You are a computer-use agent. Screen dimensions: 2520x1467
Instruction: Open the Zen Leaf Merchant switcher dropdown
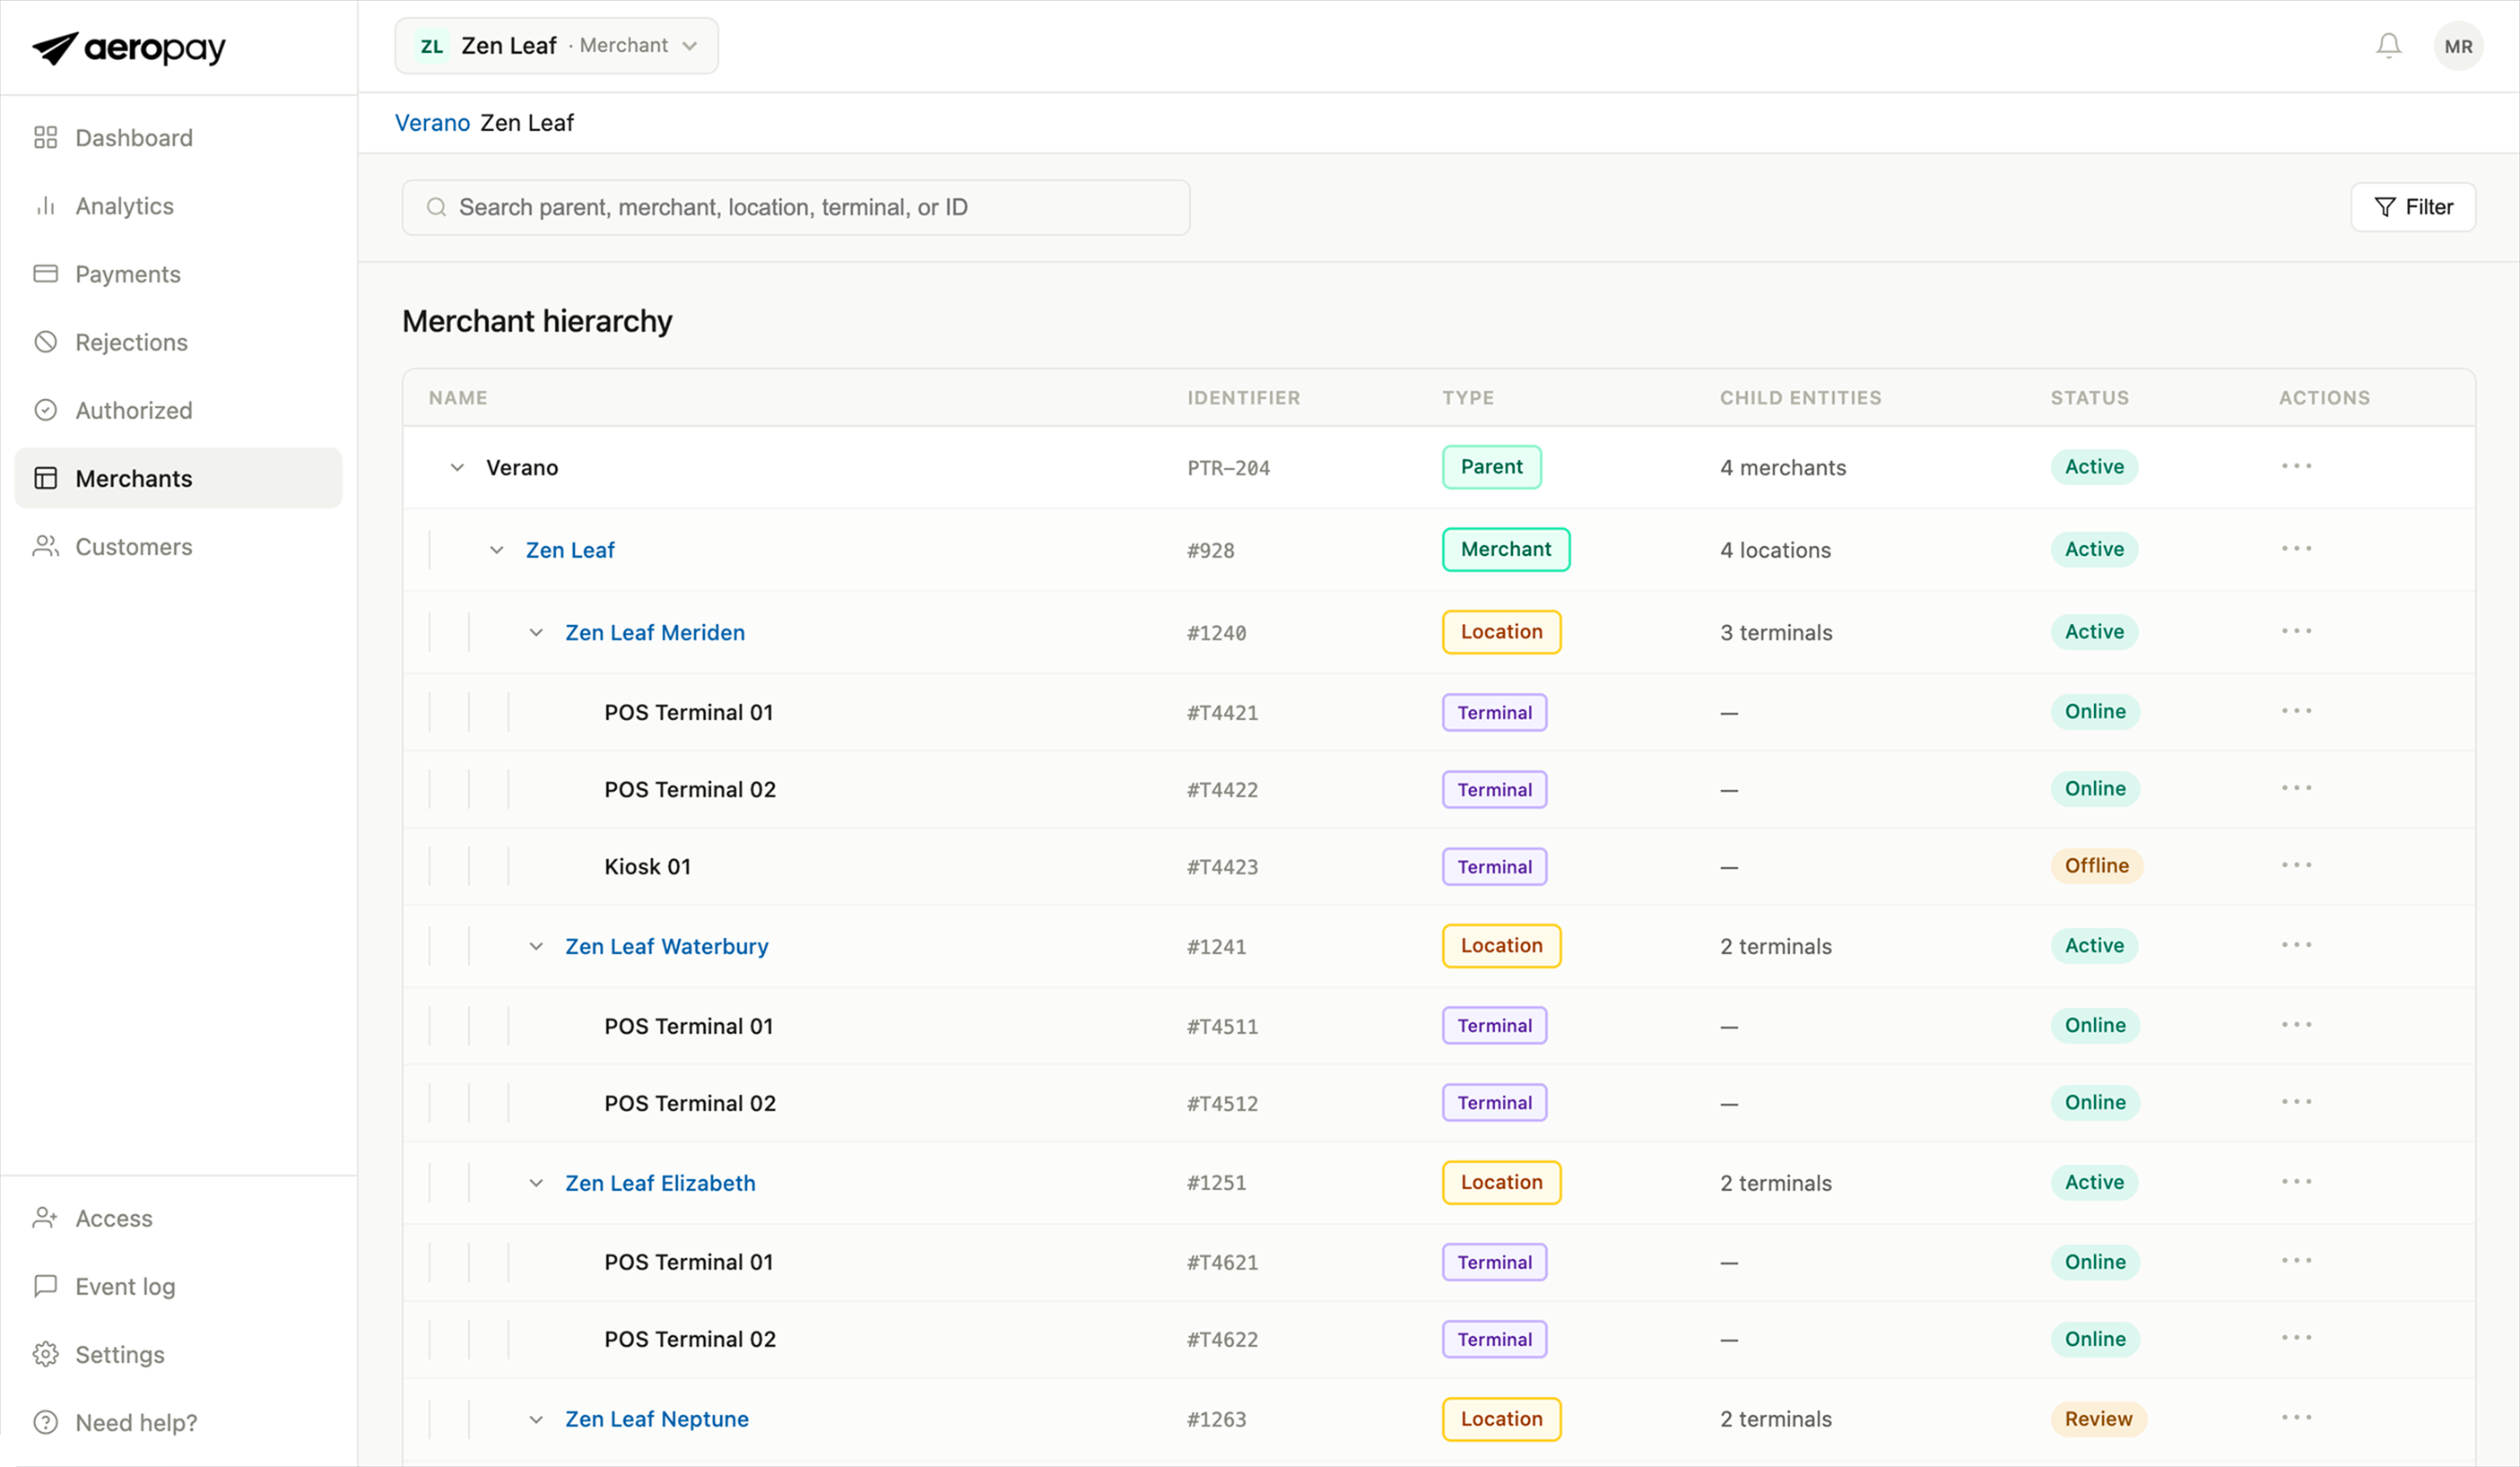click(x=556, y=46)
